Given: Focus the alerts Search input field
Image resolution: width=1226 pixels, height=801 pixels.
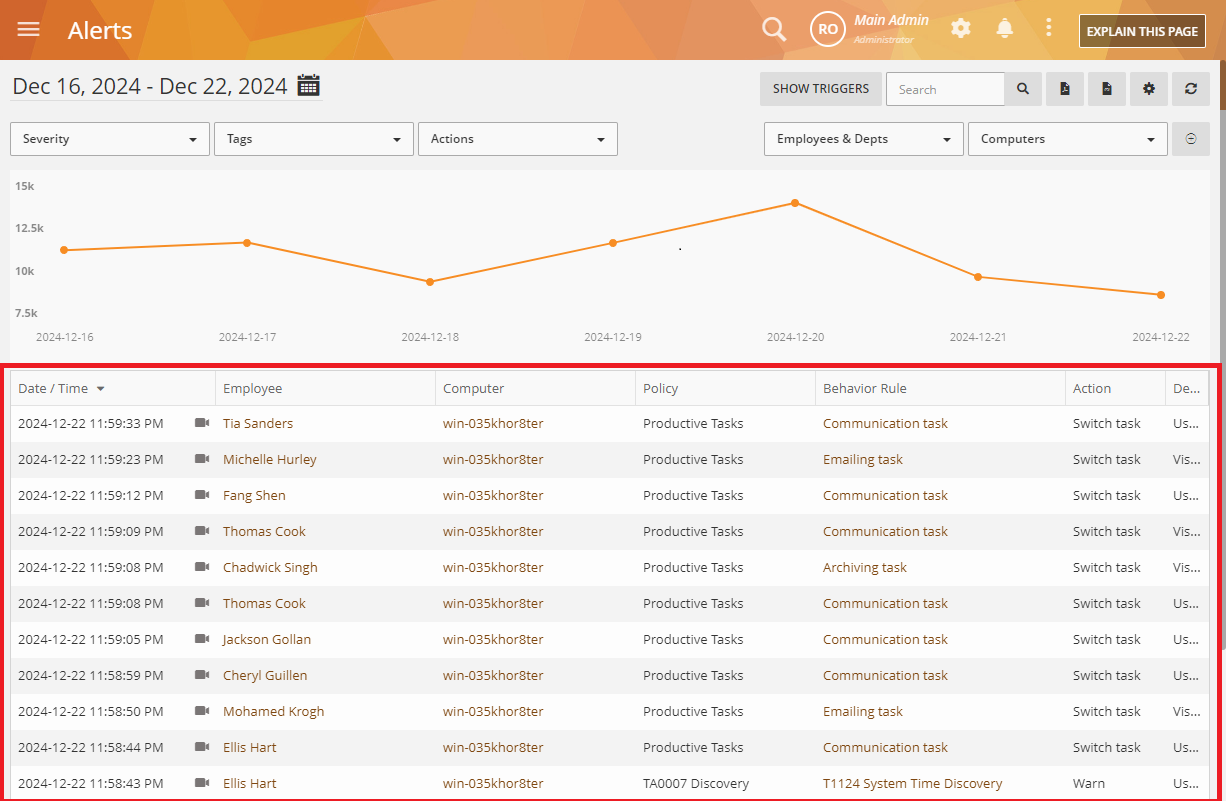Looking at the screenshot, I should point(945,89).
